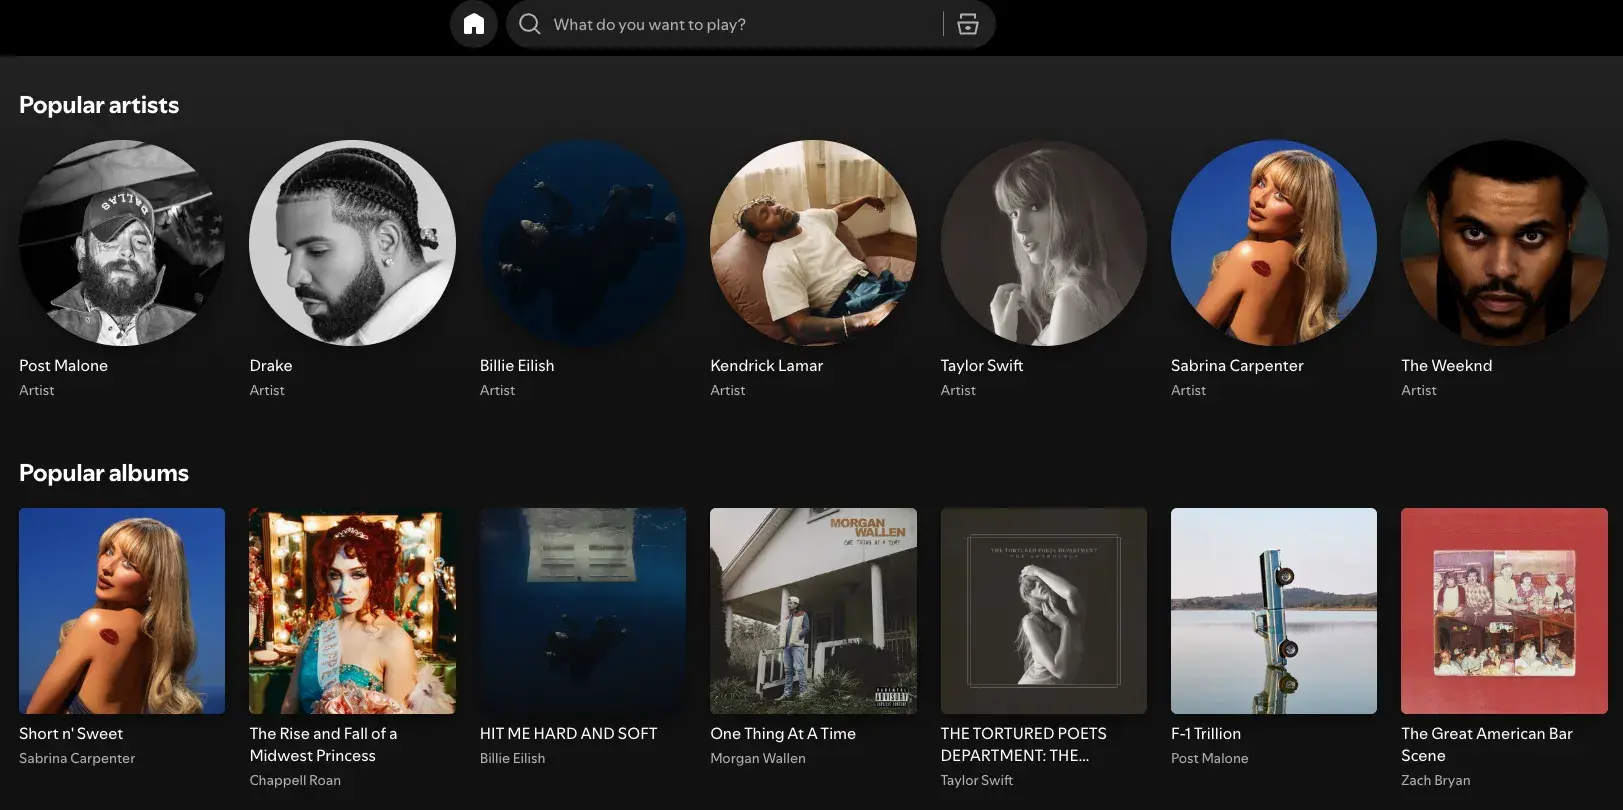Viewport: 1623px width, 810px height.
Task: Click the Drake artist name
Action: pyautogui.click(x=271, y=366)
